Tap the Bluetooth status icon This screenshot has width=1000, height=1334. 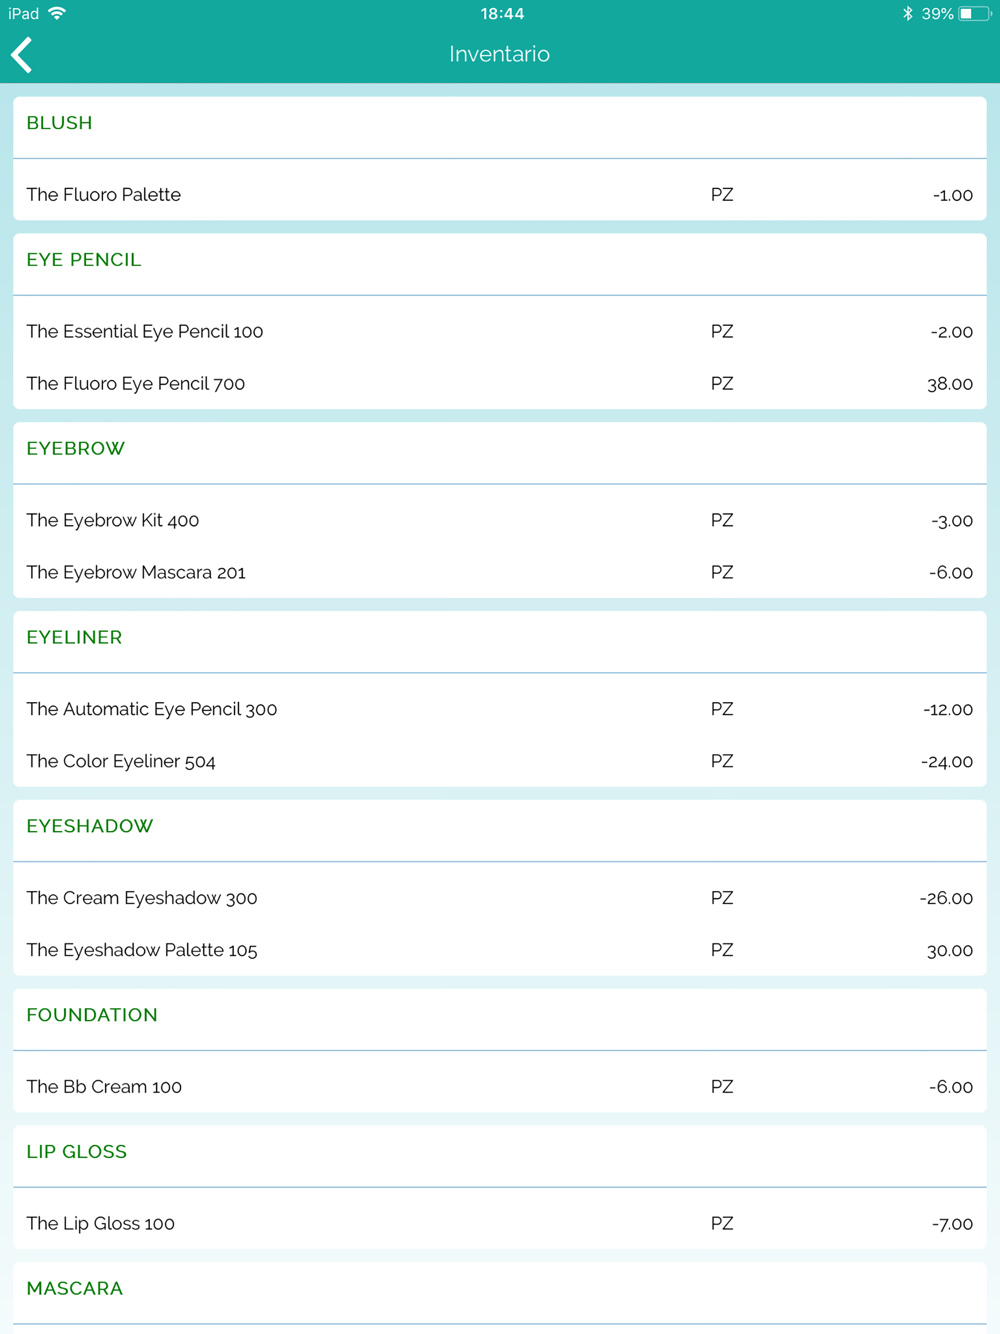point(907,14)
